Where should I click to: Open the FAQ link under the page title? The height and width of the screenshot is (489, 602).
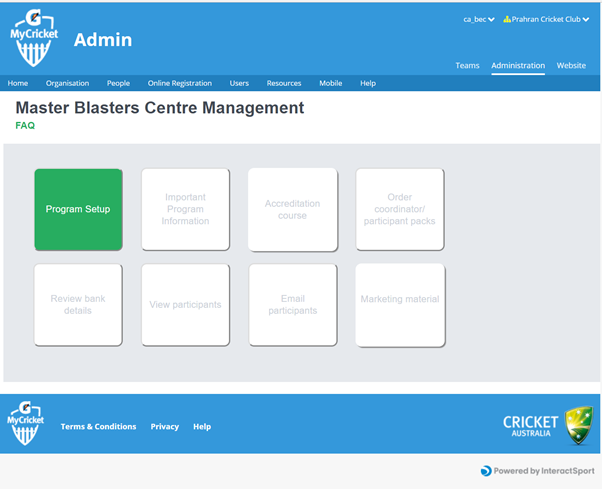coord(25,126)
